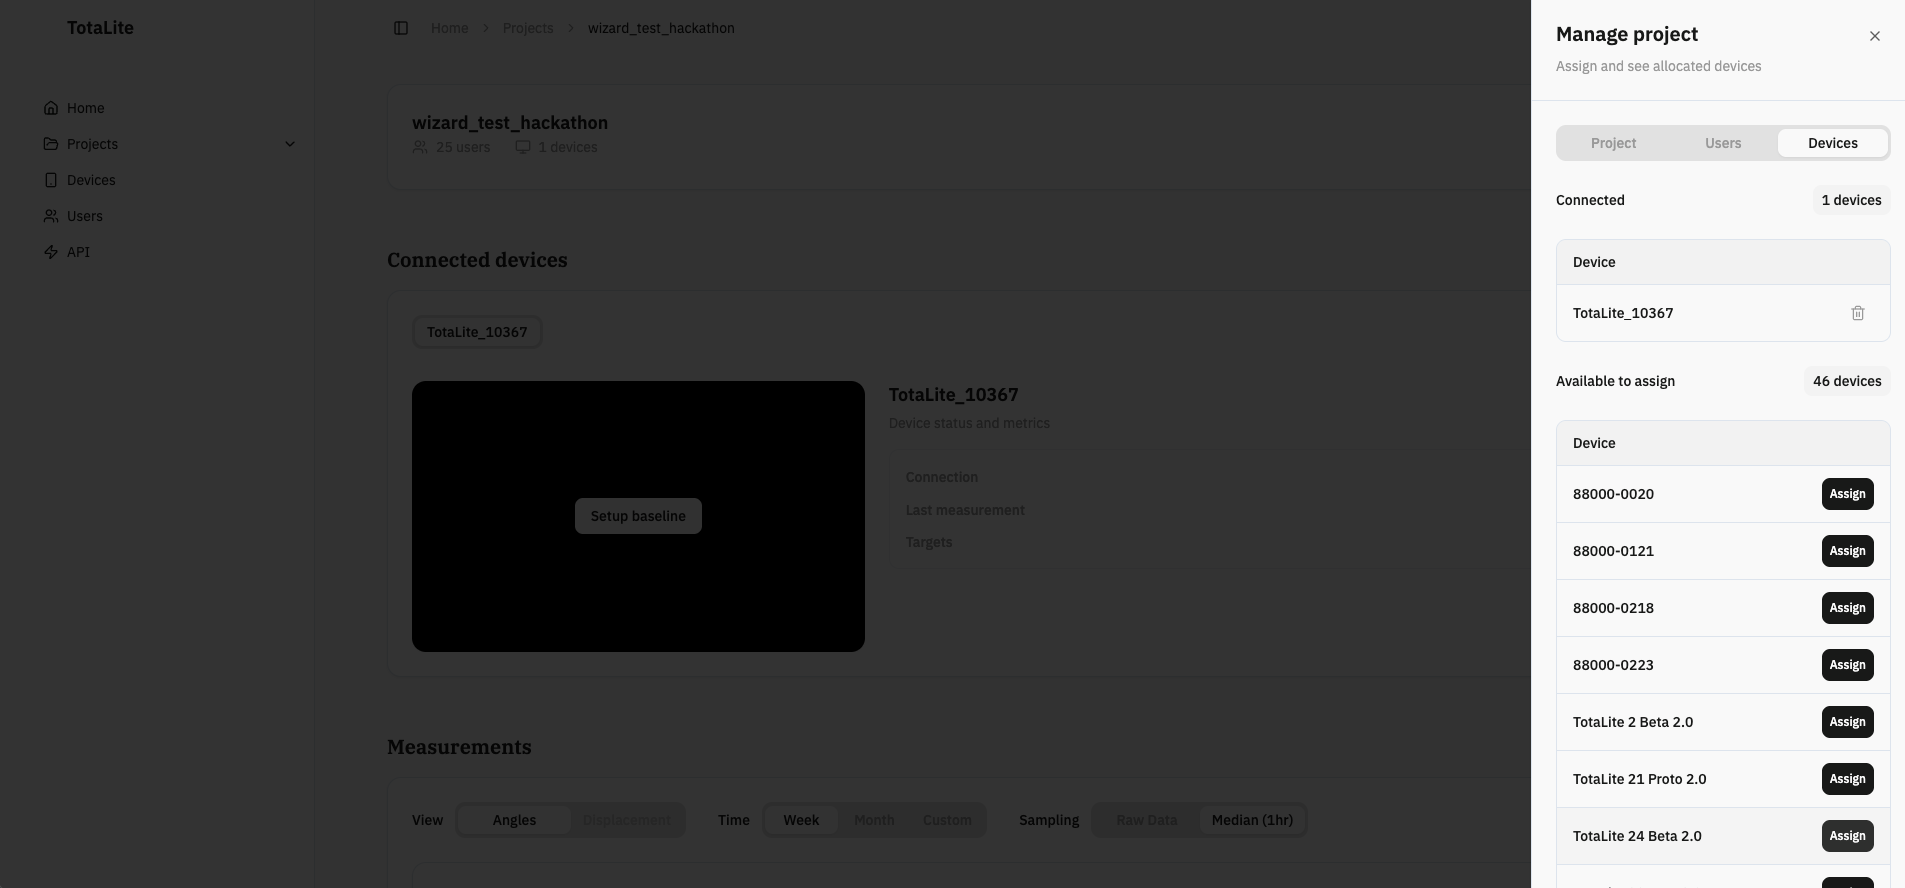Select the Custom time range
1905x888 pixels.
(x=947, y=820)
